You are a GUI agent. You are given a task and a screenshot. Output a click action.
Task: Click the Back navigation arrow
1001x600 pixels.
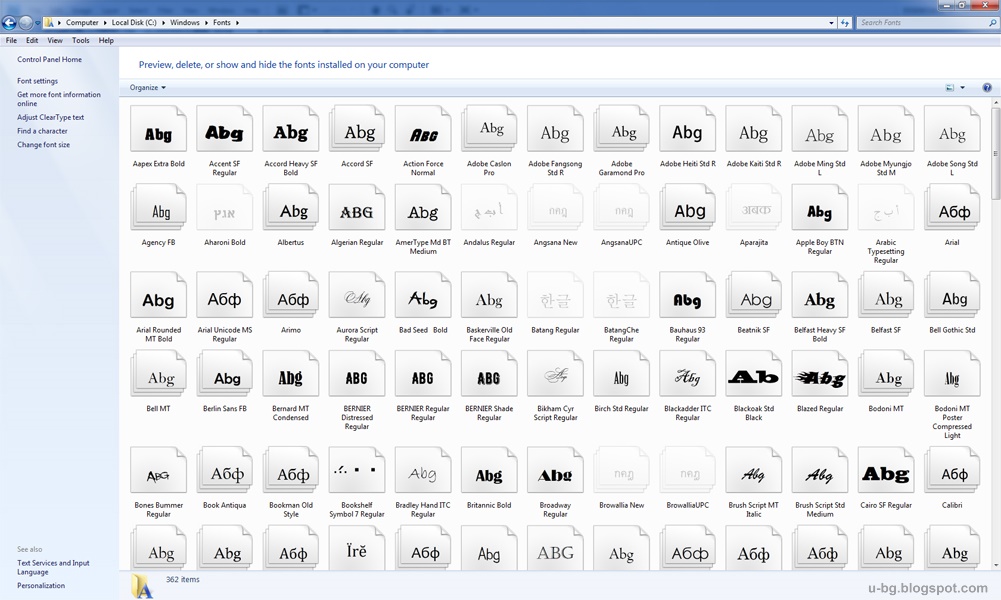(x=9, y=23)
